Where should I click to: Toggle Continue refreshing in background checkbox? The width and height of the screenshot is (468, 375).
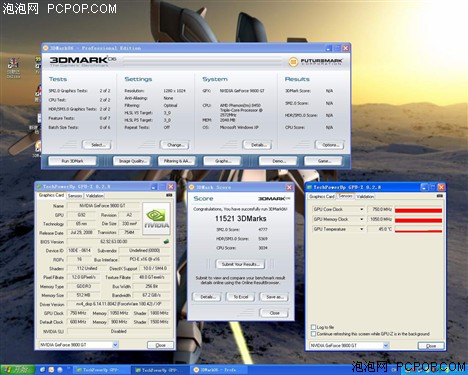pyautogui.click(x=313, y=334)
